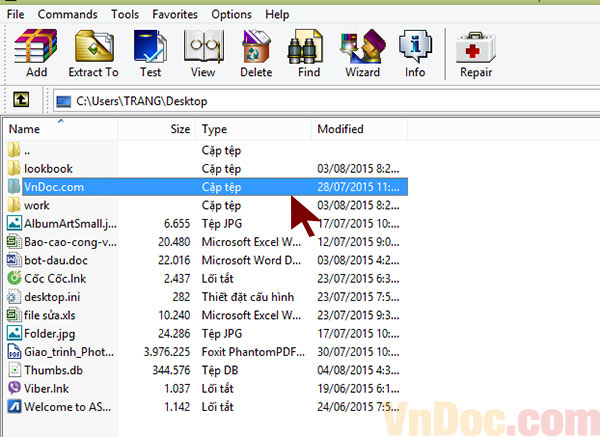
Task: Click the modified date 12/07/2015 9:0...
Action: tap(358, 242)
